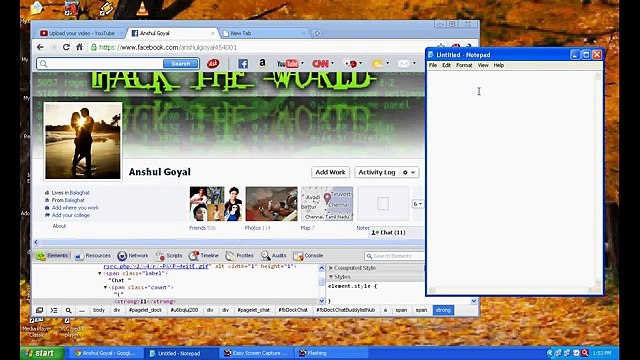
Task: Open the Activity Log
Action: tap(377, 173)
